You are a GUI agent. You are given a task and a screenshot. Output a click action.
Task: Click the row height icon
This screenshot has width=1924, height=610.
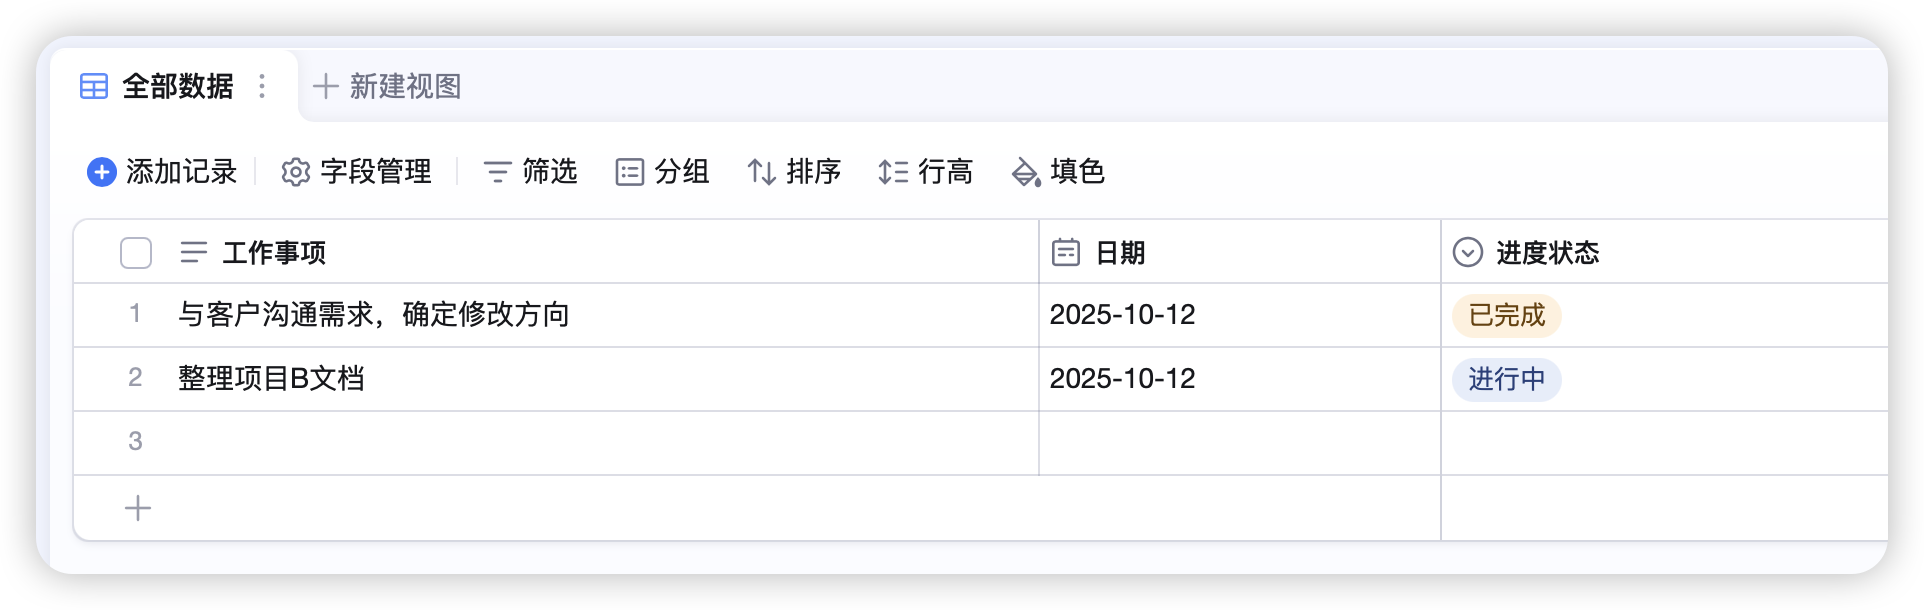point(893,172)
